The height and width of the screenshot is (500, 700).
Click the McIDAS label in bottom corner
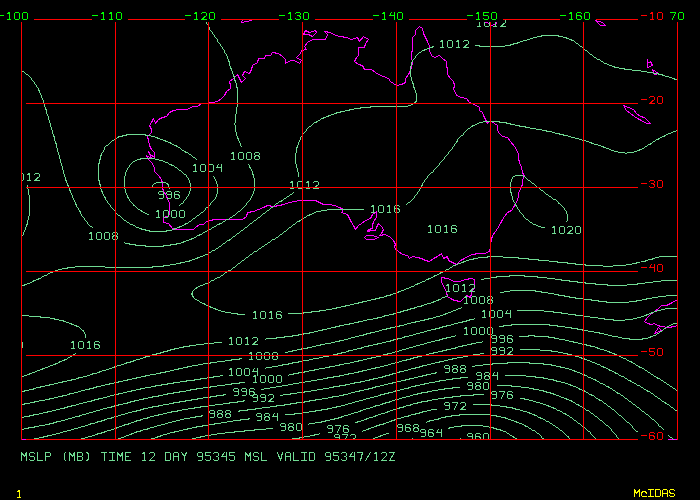click(x=653, y=493)
